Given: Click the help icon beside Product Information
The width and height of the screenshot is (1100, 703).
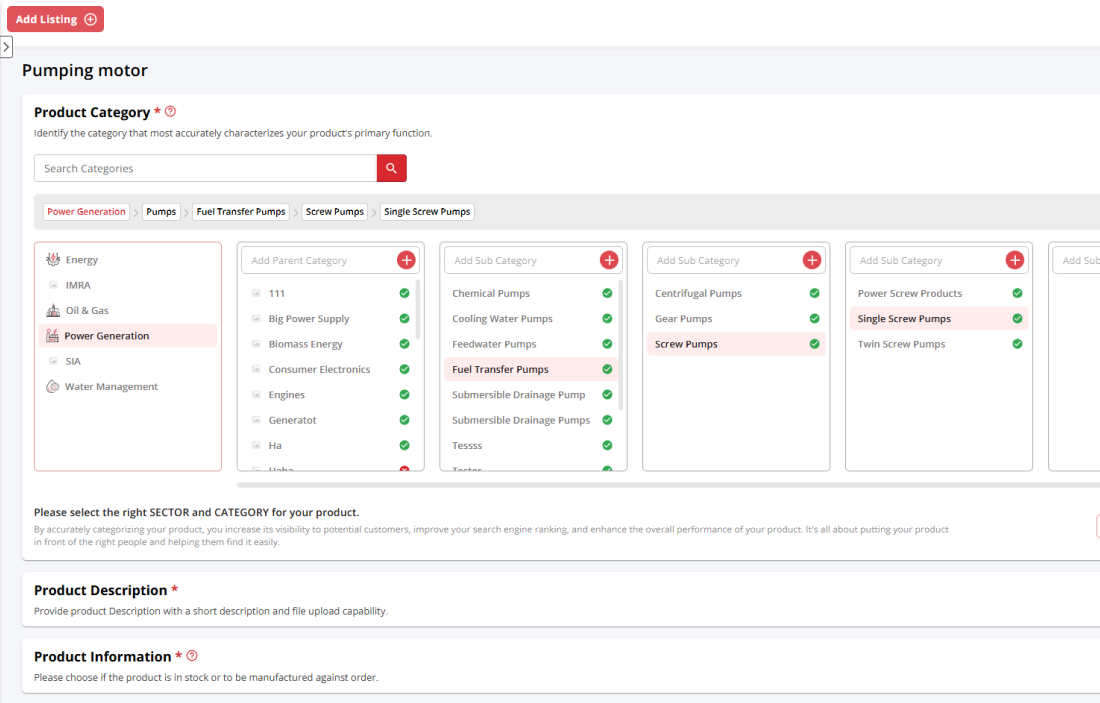Looking at the screenshot, I should (x=192, y=656).
